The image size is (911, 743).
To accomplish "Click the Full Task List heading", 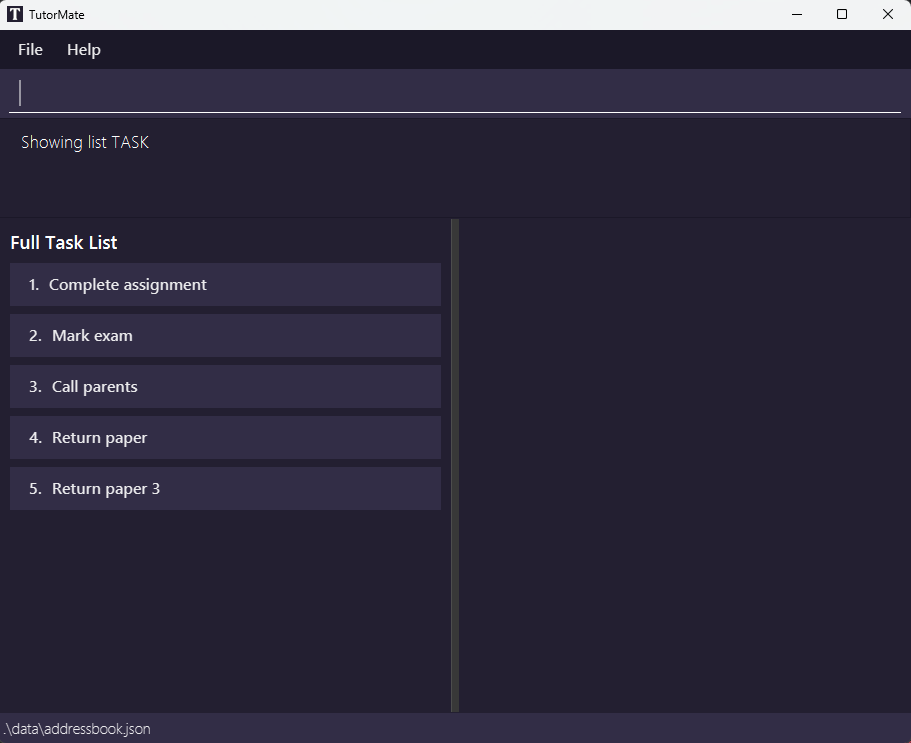I will click(64, 243).
